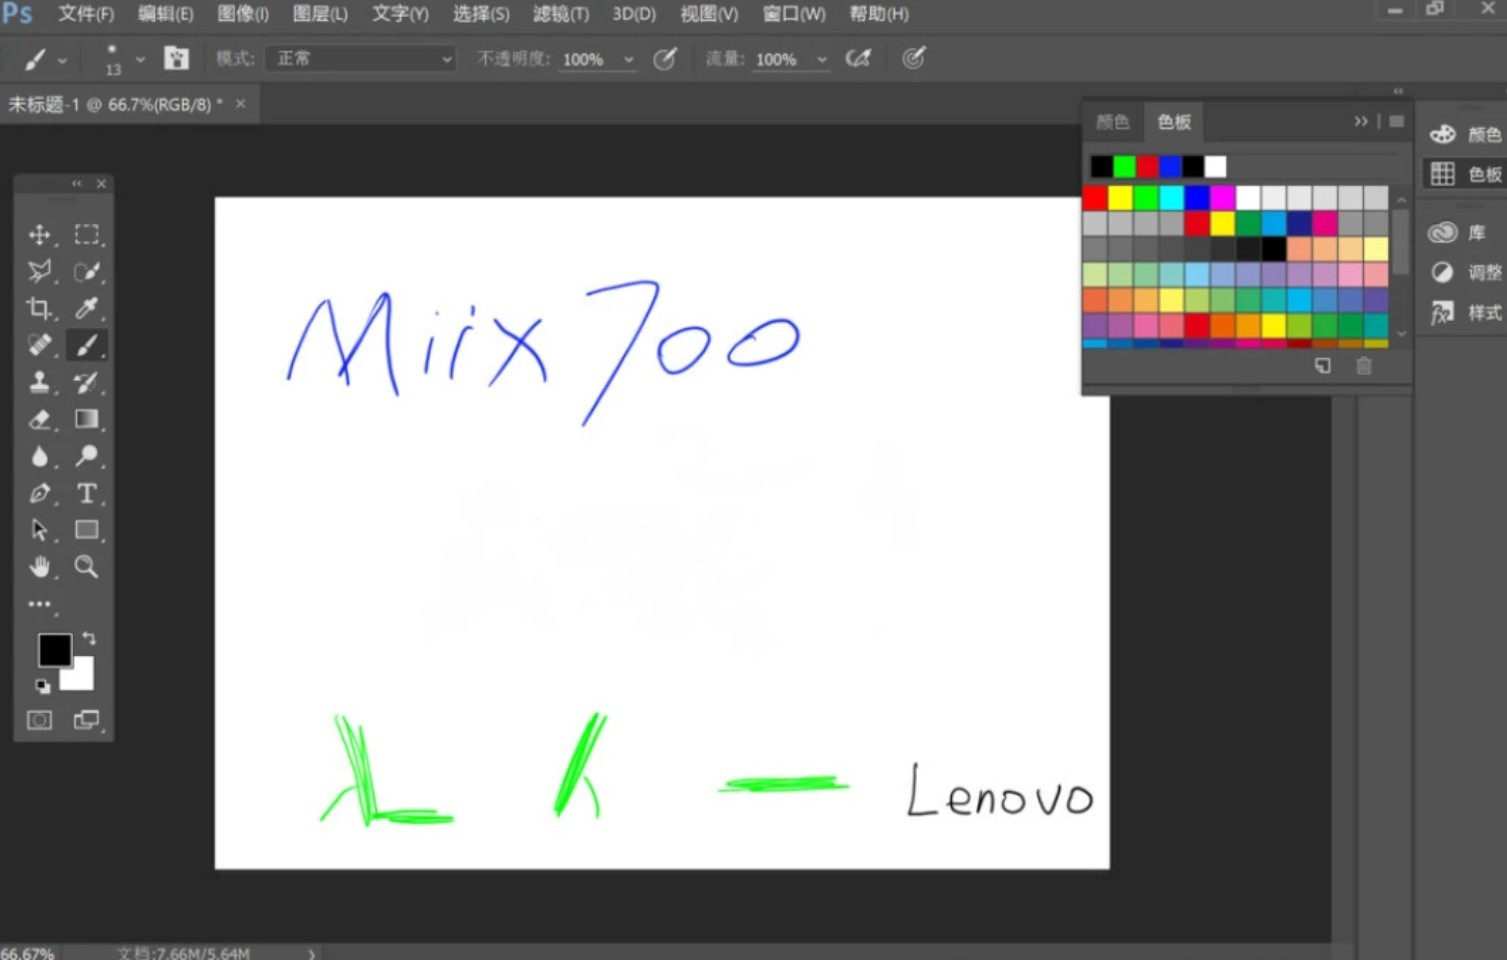Open the 编辑(E) menu
The image size is (1507, 960).
point(165,14)
